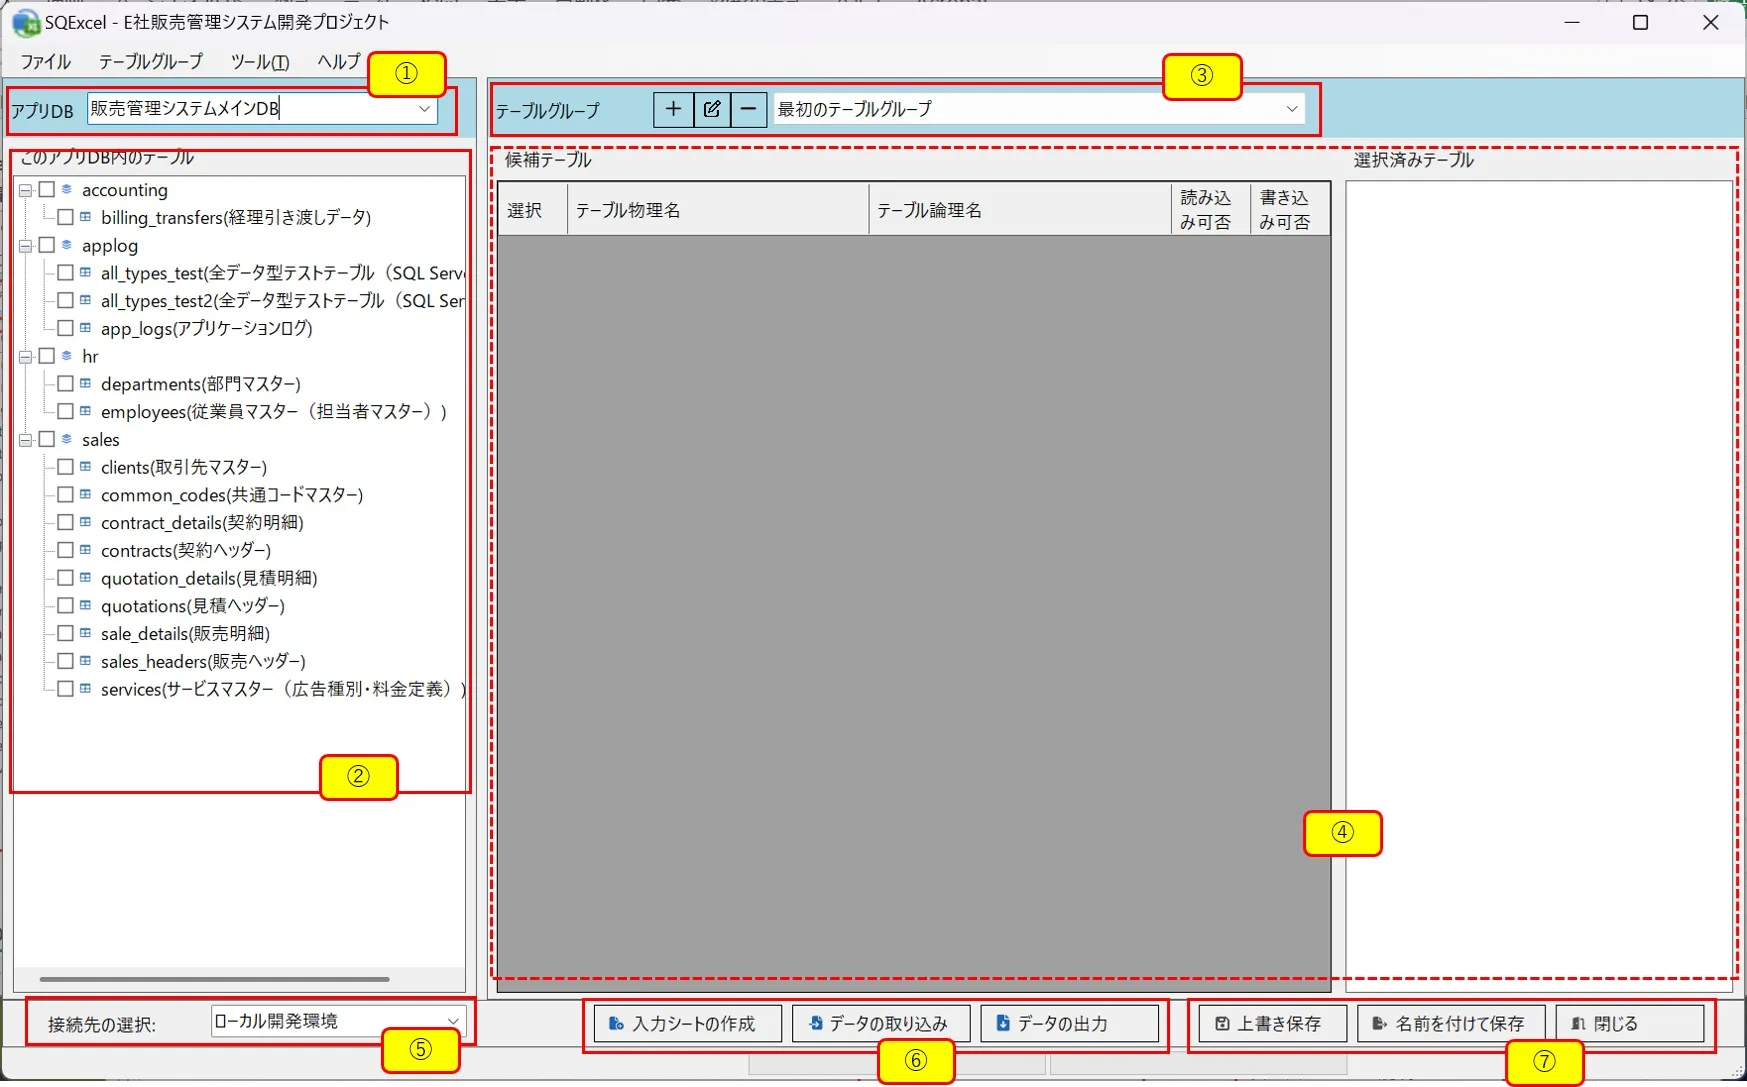The width and height of the screenshot is (1747, 1087).
Task: Click the accounting schema icon
Action: (67, 189)
